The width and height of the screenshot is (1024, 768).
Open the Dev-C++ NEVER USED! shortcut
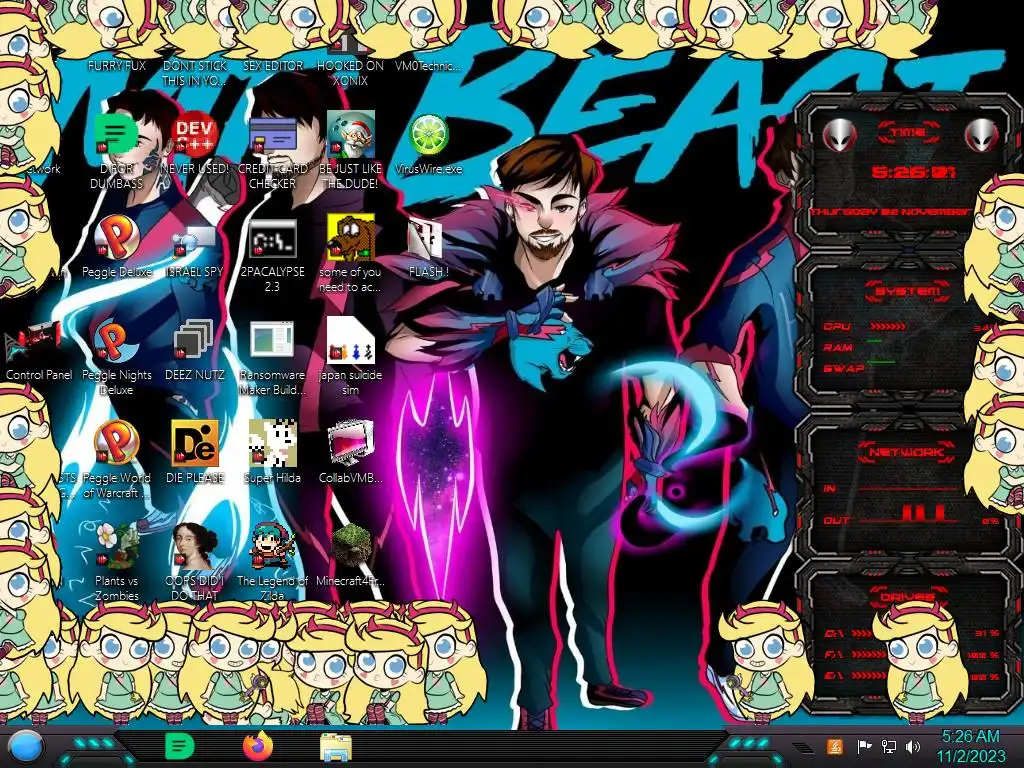tap(195, 136)
